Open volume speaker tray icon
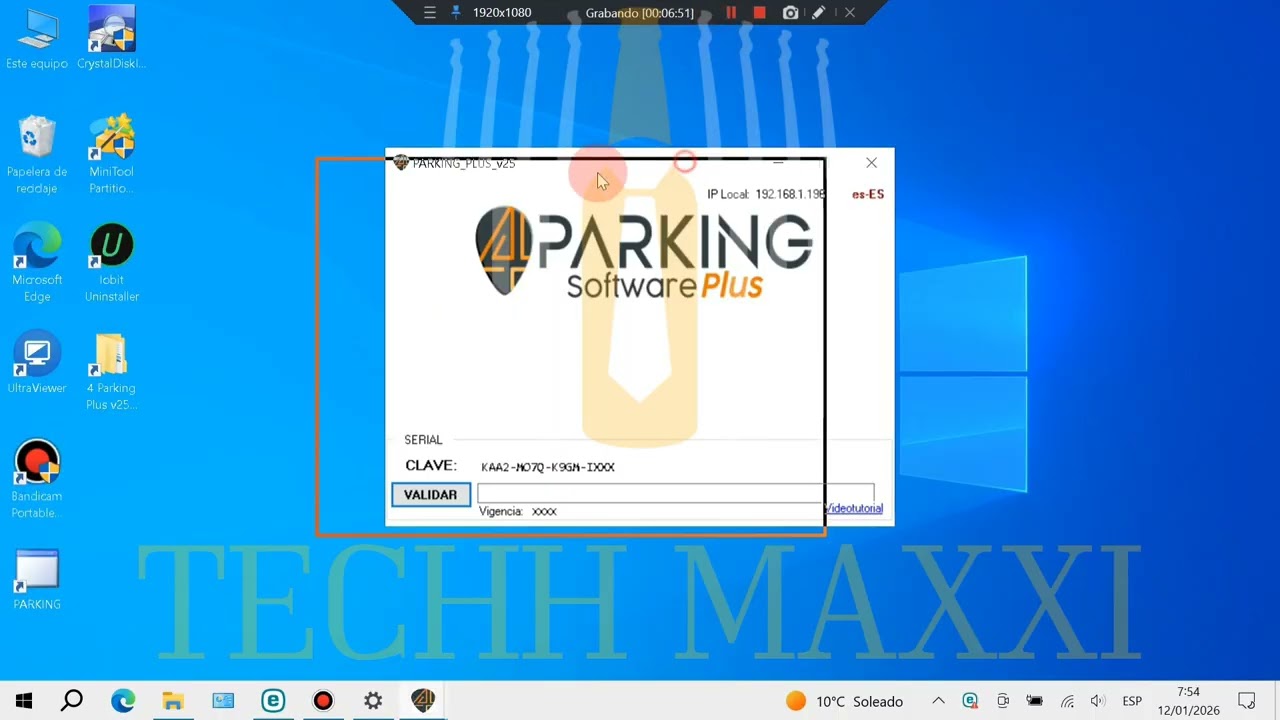Viewport: 1280px width, 720px height. (x=1098, y=701)
